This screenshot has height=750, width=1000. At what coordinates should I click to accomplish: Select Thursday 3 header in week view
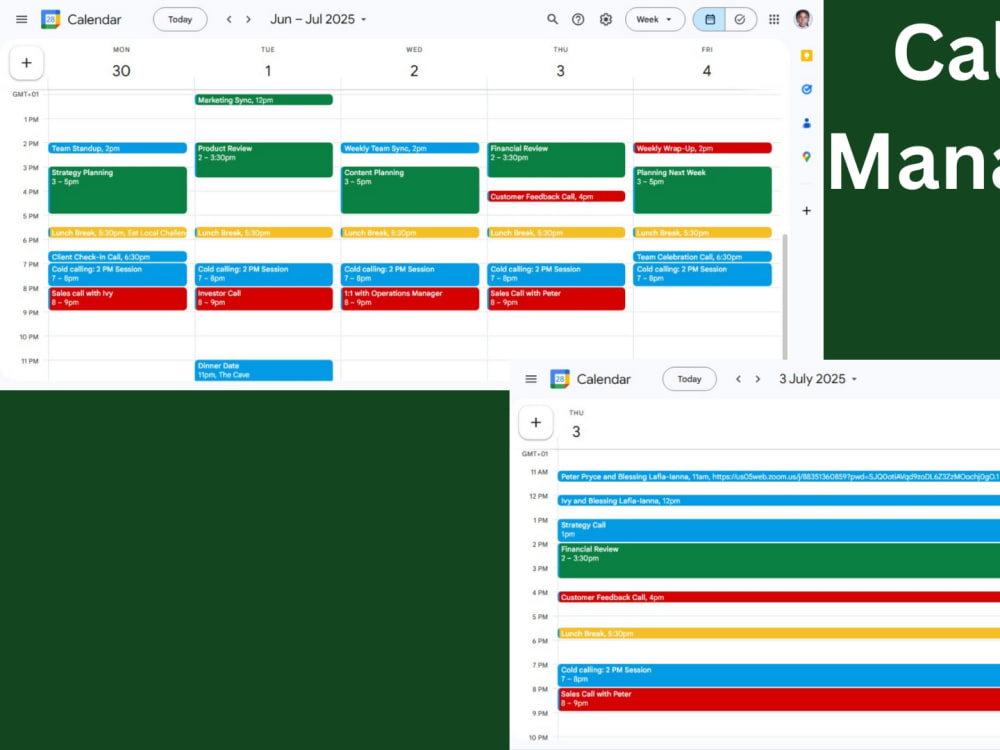[560, 64]
